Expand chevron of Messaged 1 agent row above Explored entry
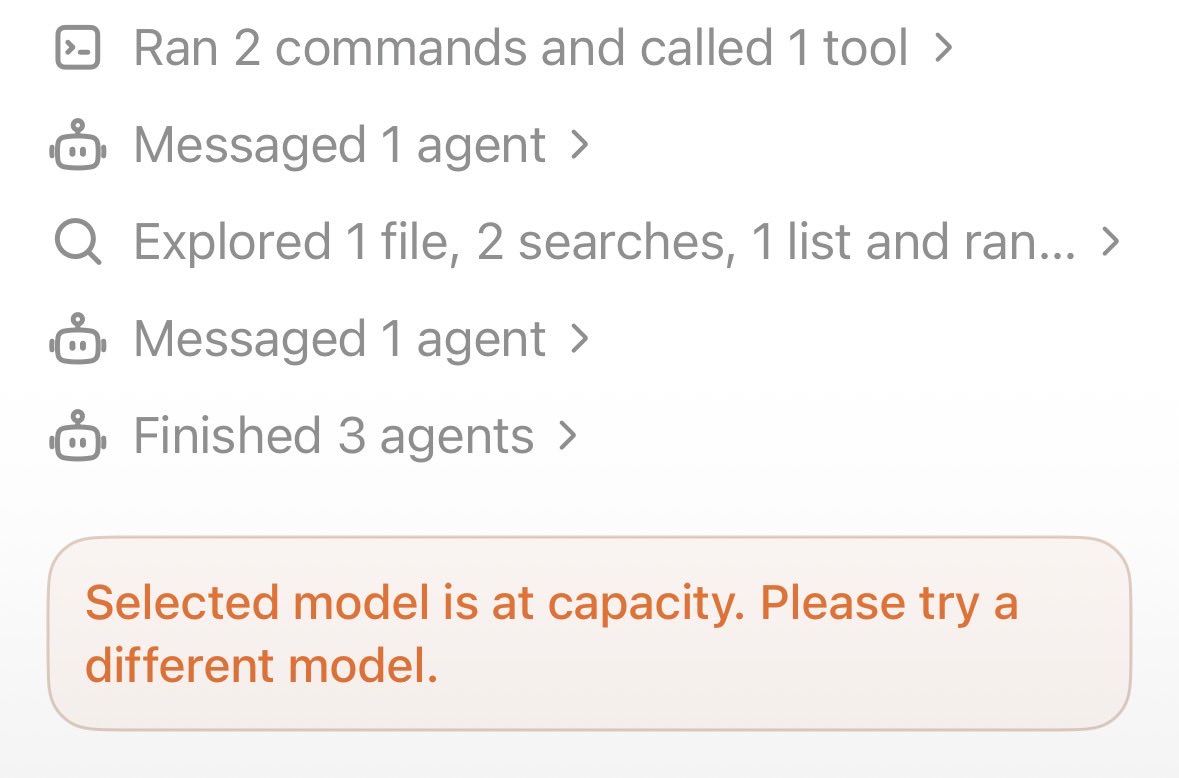This screenshot has width=1179, height=778. 579,144
